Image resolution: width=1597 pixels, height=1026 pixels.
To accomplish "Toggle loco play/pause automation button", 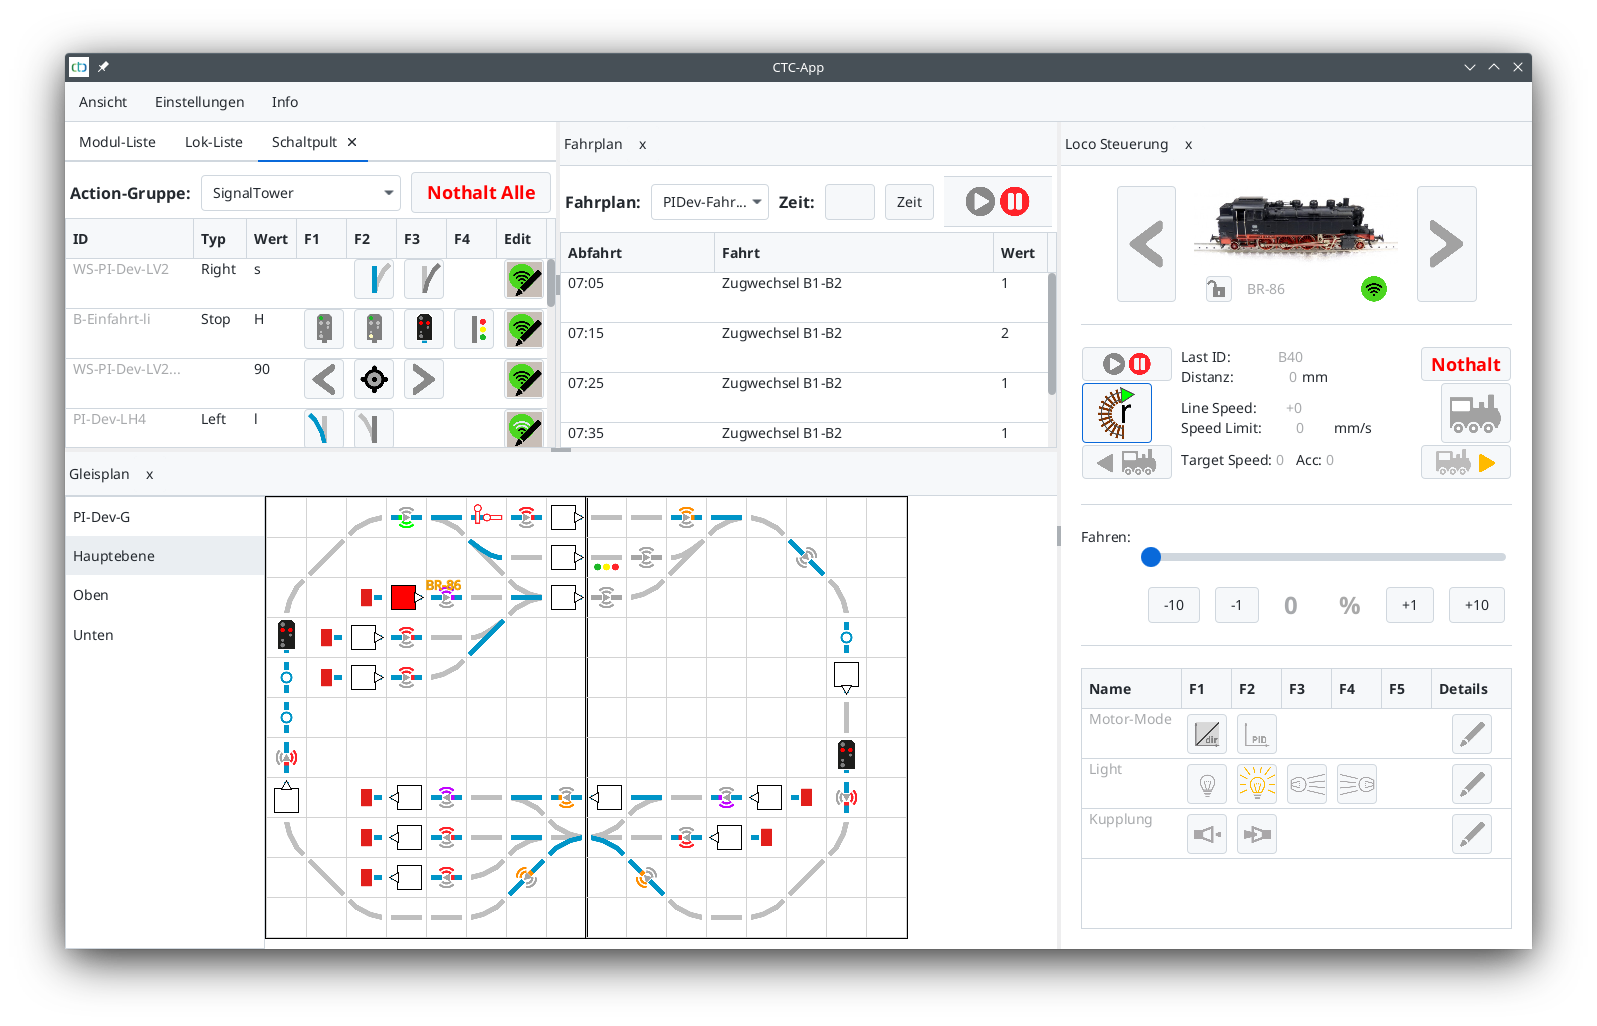I will 1127,364.
